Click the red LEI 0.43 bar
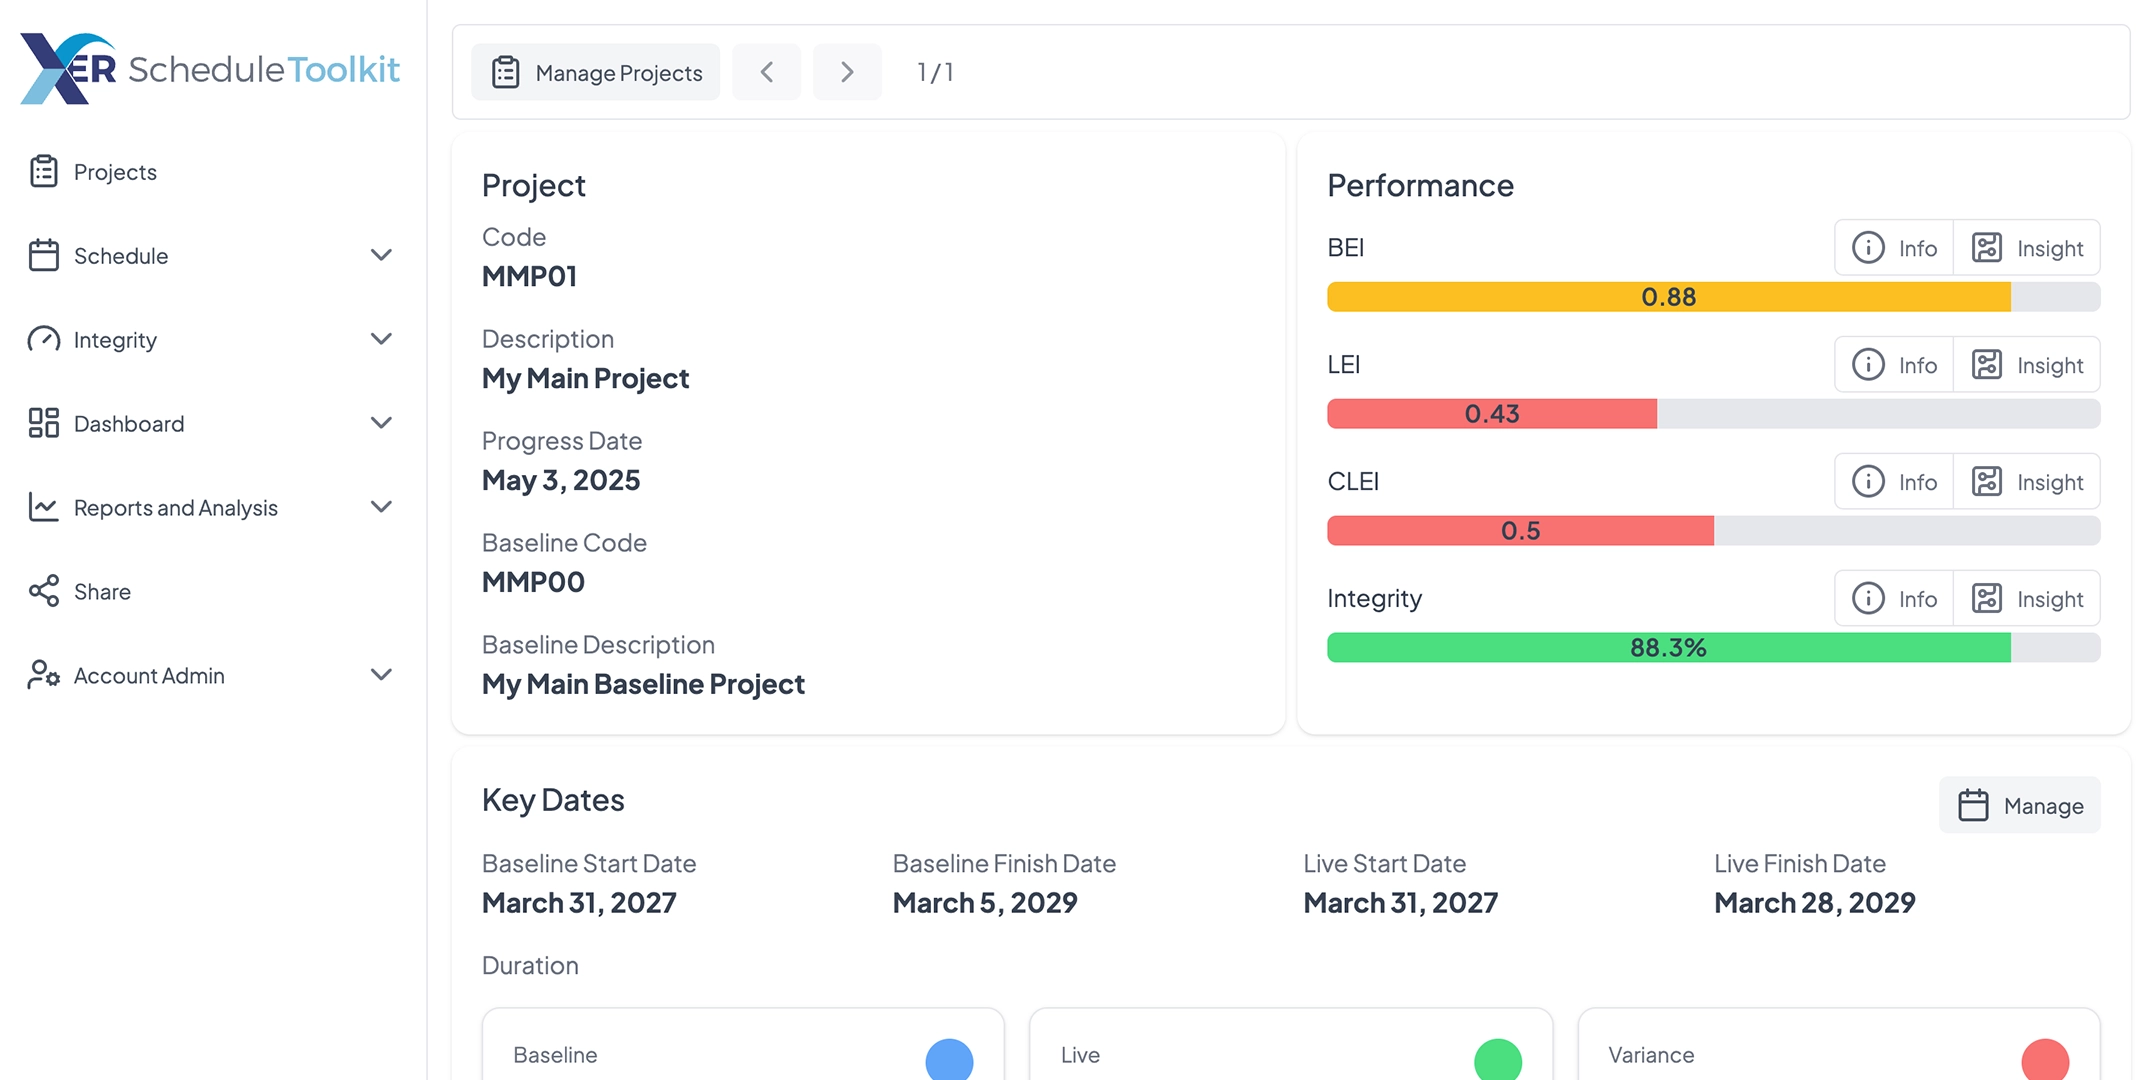The height and width of the screenshot is (1080, 2151). [x=1491, y=414]
